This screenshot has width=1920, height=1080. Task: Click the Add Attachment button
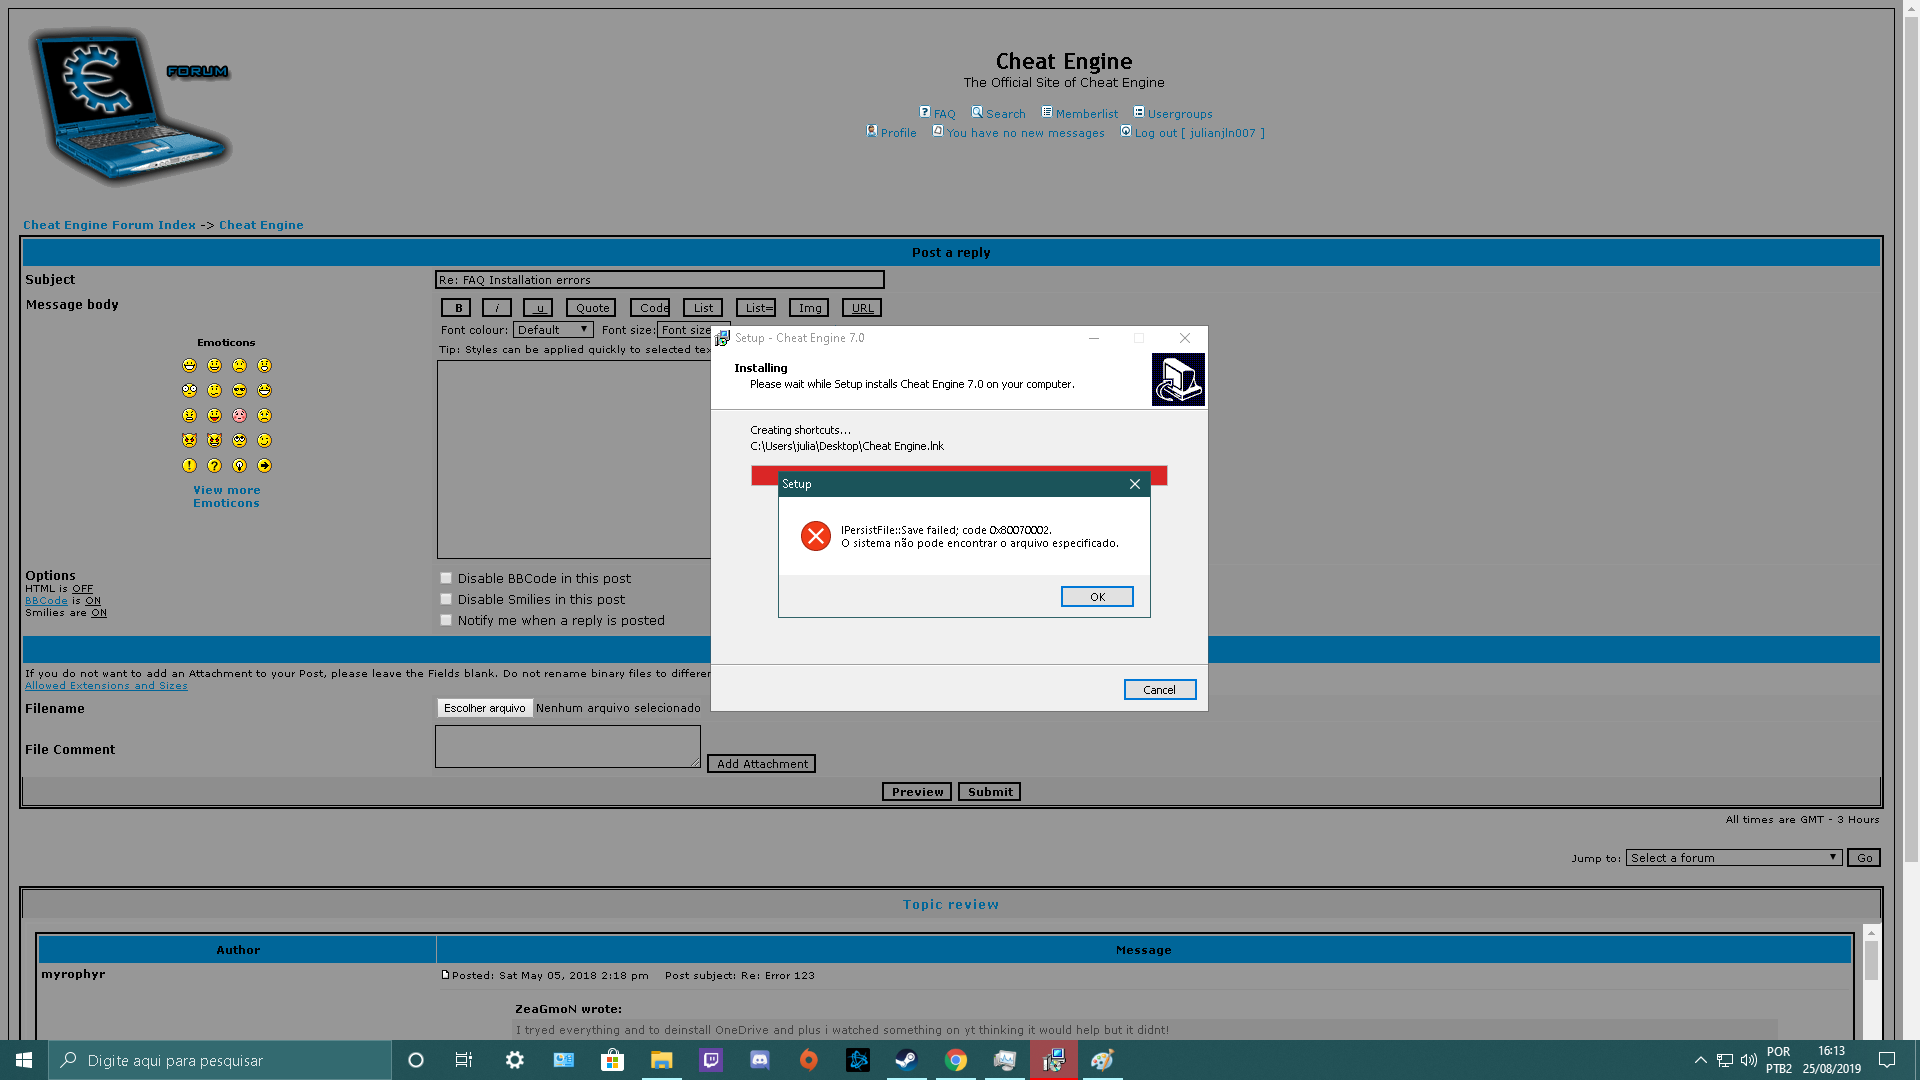[761, 762]
